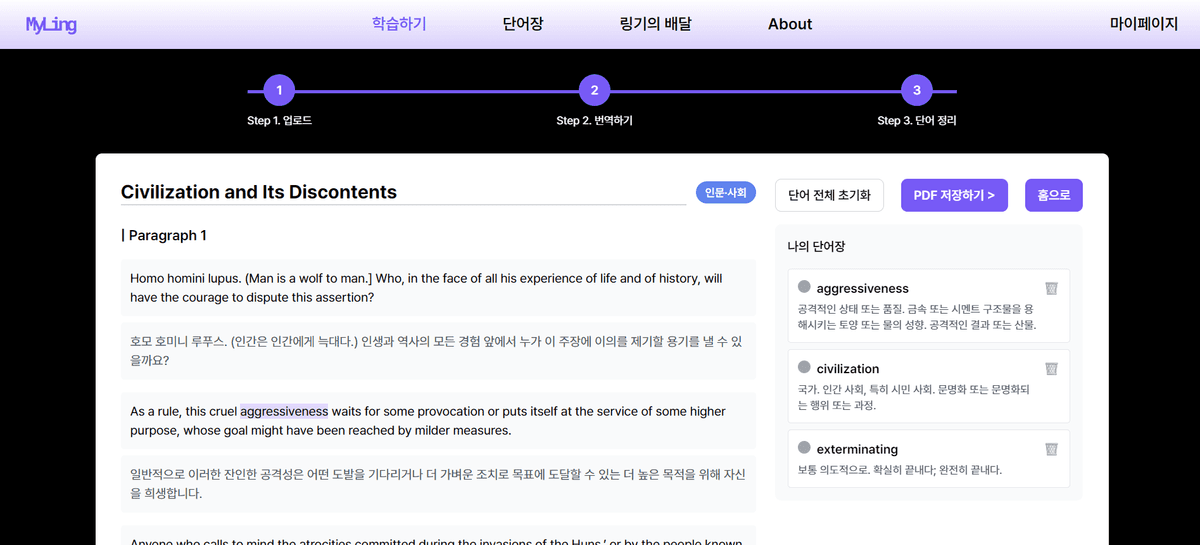1200x545 pixels.
Task: Click the title field Civilization and Its Discontents
Action: click(403, 192)
